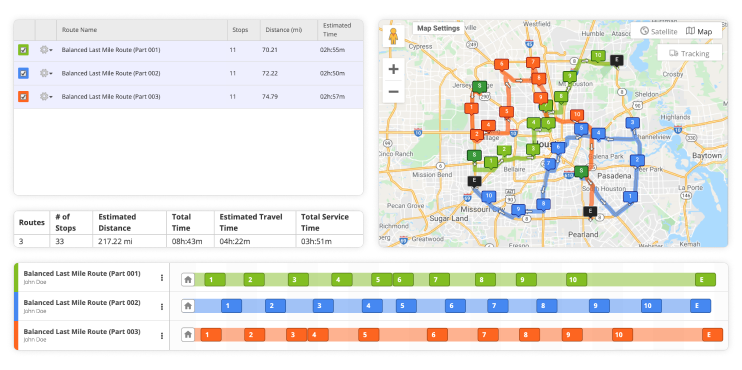The image size is (742, 370).
Task: Open gear dropdown for Part 001 route
Action: pos(46,50)
